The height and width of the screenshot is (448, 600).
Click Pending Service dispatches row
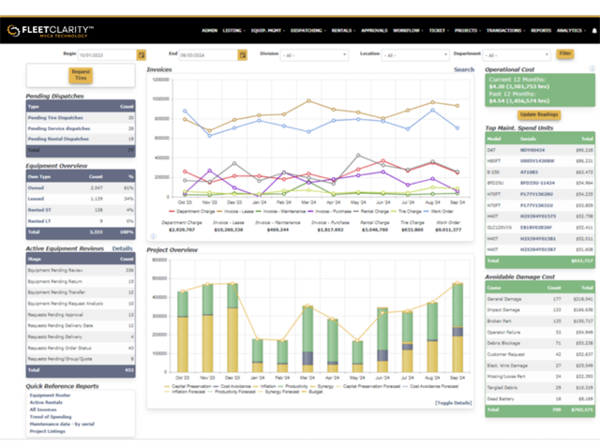[x=80, y=129]
